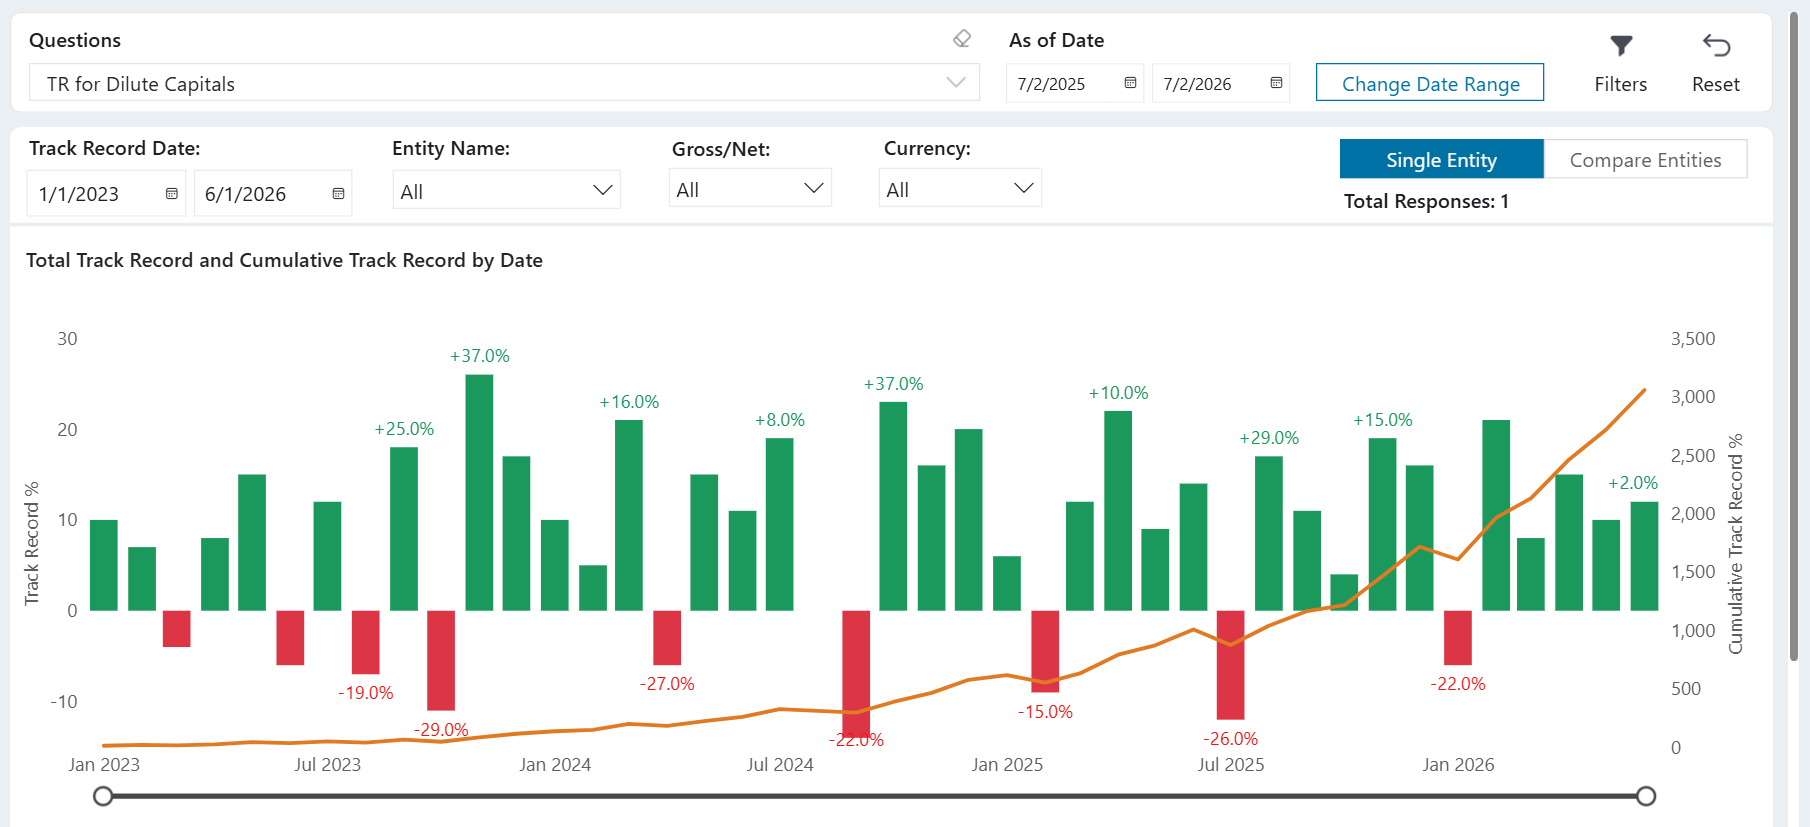Click the 1/1/2023 Track Record Date field
Screen dimensions: 1810x827
pyautogui.click(x=106, y=194)
